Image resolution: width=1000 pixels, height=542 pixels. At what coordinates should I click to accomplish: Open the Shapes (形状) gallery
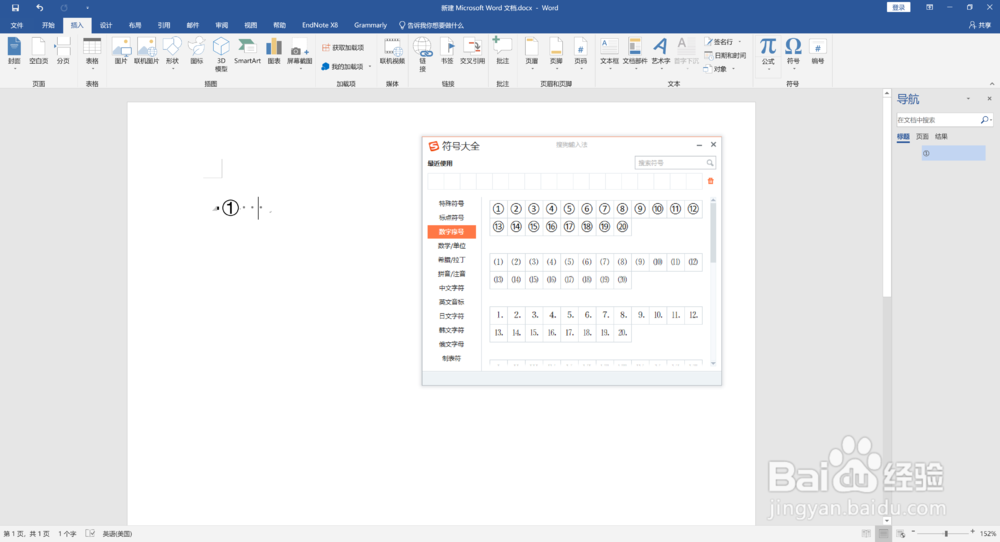coord(172,52)
